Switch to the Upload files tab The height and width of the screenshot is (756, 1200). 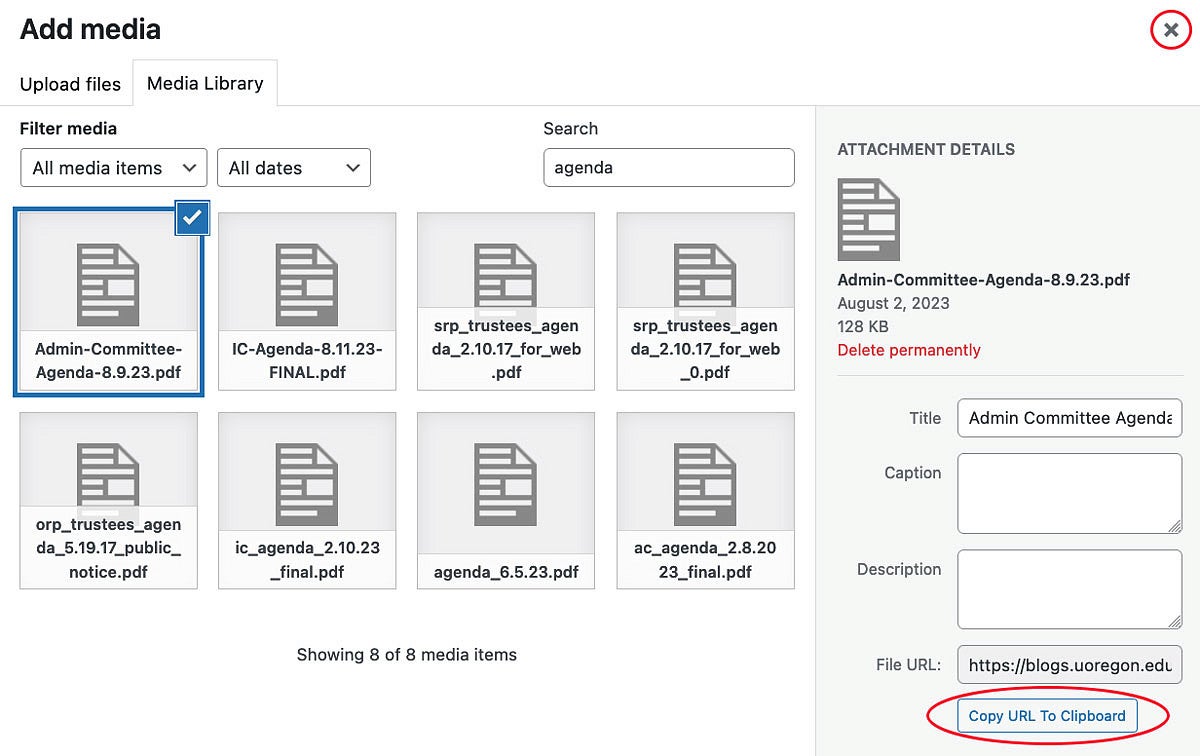[68, 84]
